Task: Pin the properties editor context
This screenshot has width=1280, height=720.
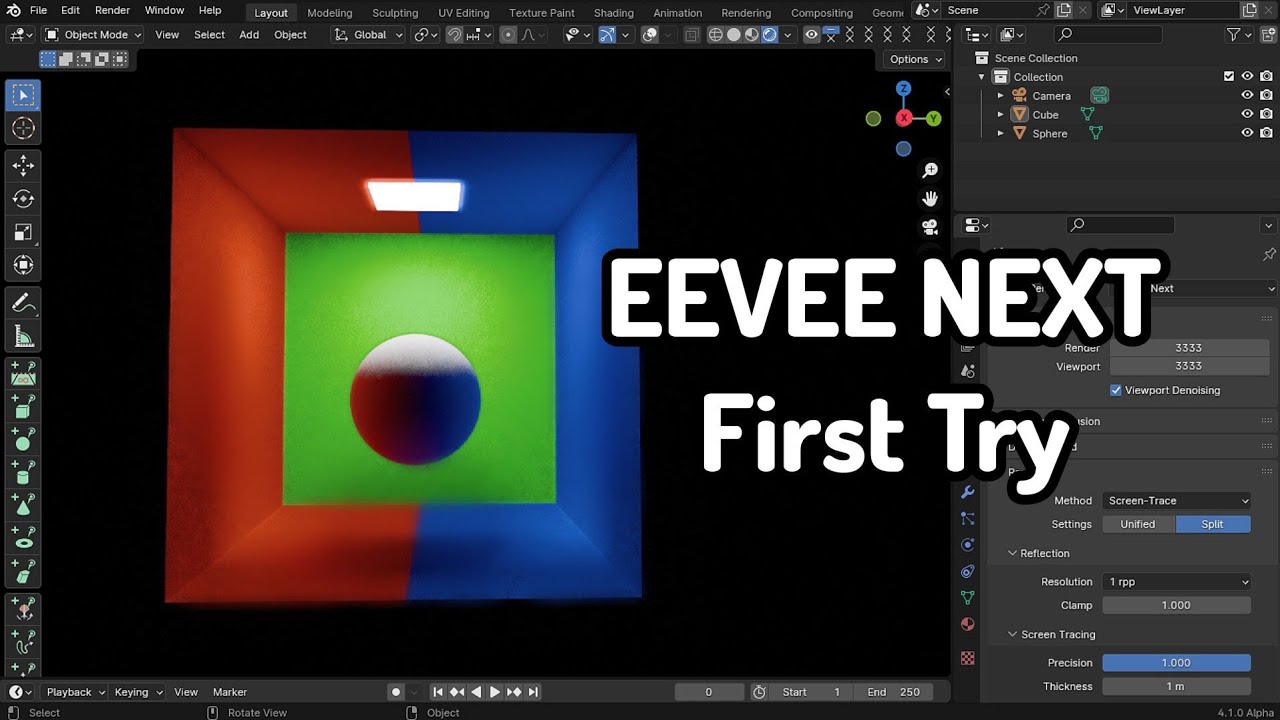Action: (1269, 254)
